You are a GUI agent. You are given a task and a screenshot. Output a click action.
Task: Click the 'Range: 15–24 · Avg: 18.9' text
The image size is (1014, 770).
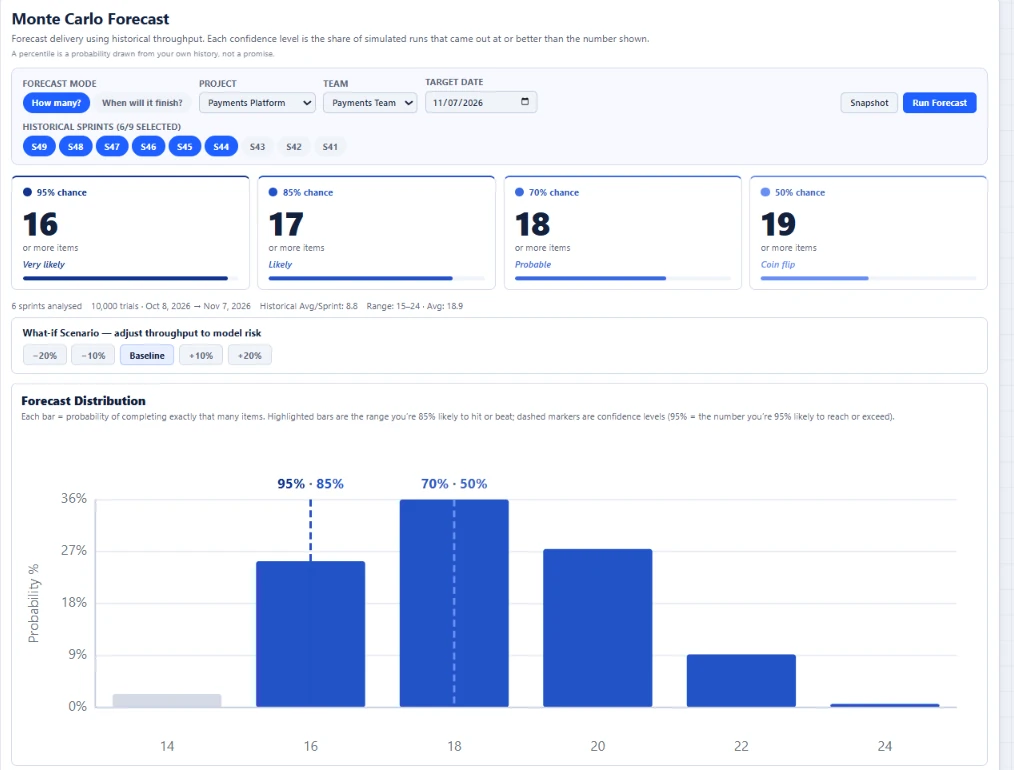[x=415, y=306]
